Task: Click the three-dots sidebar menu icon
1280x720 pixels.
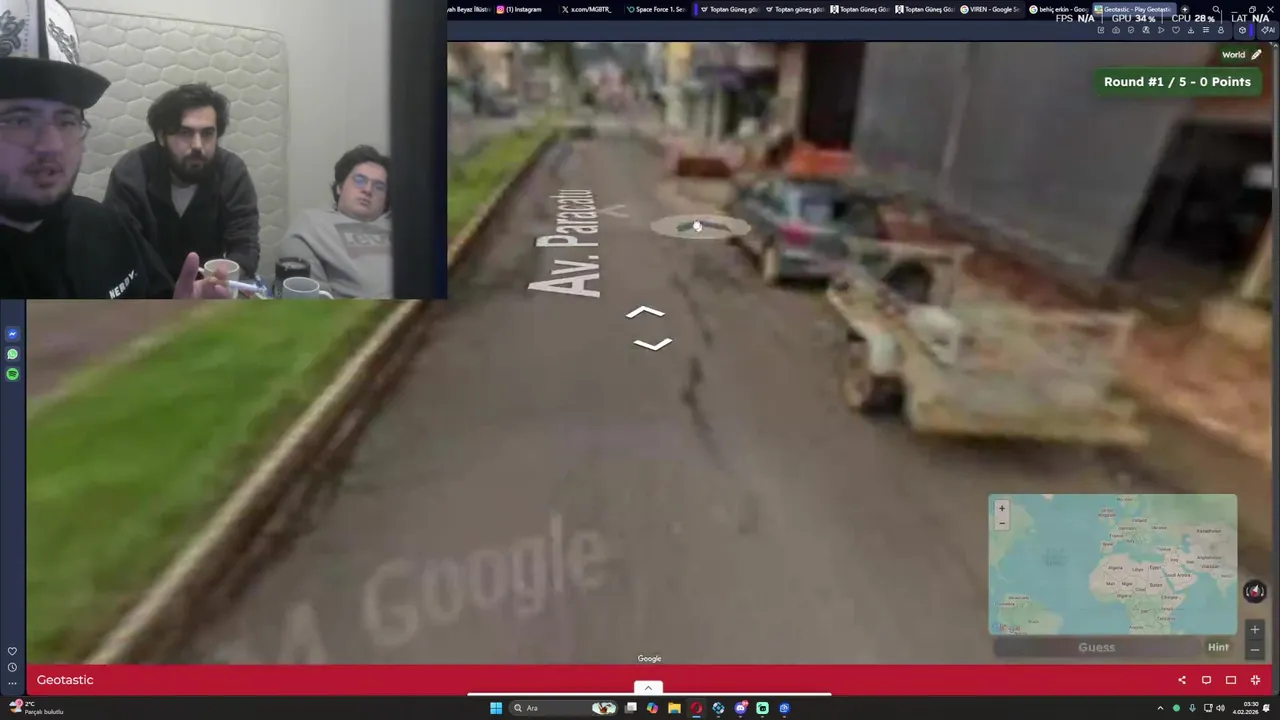Action: 12,684
